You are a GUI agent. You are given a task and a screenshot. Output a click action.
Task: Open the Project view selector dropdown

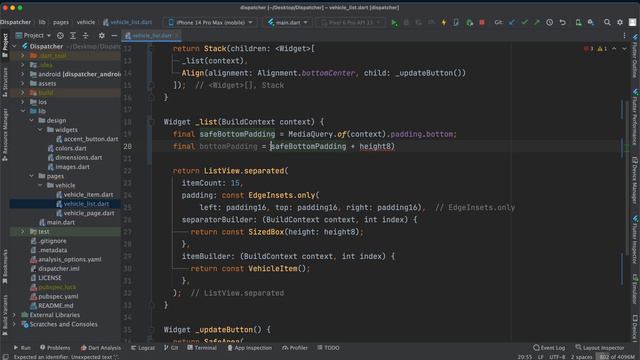[33, 36]
